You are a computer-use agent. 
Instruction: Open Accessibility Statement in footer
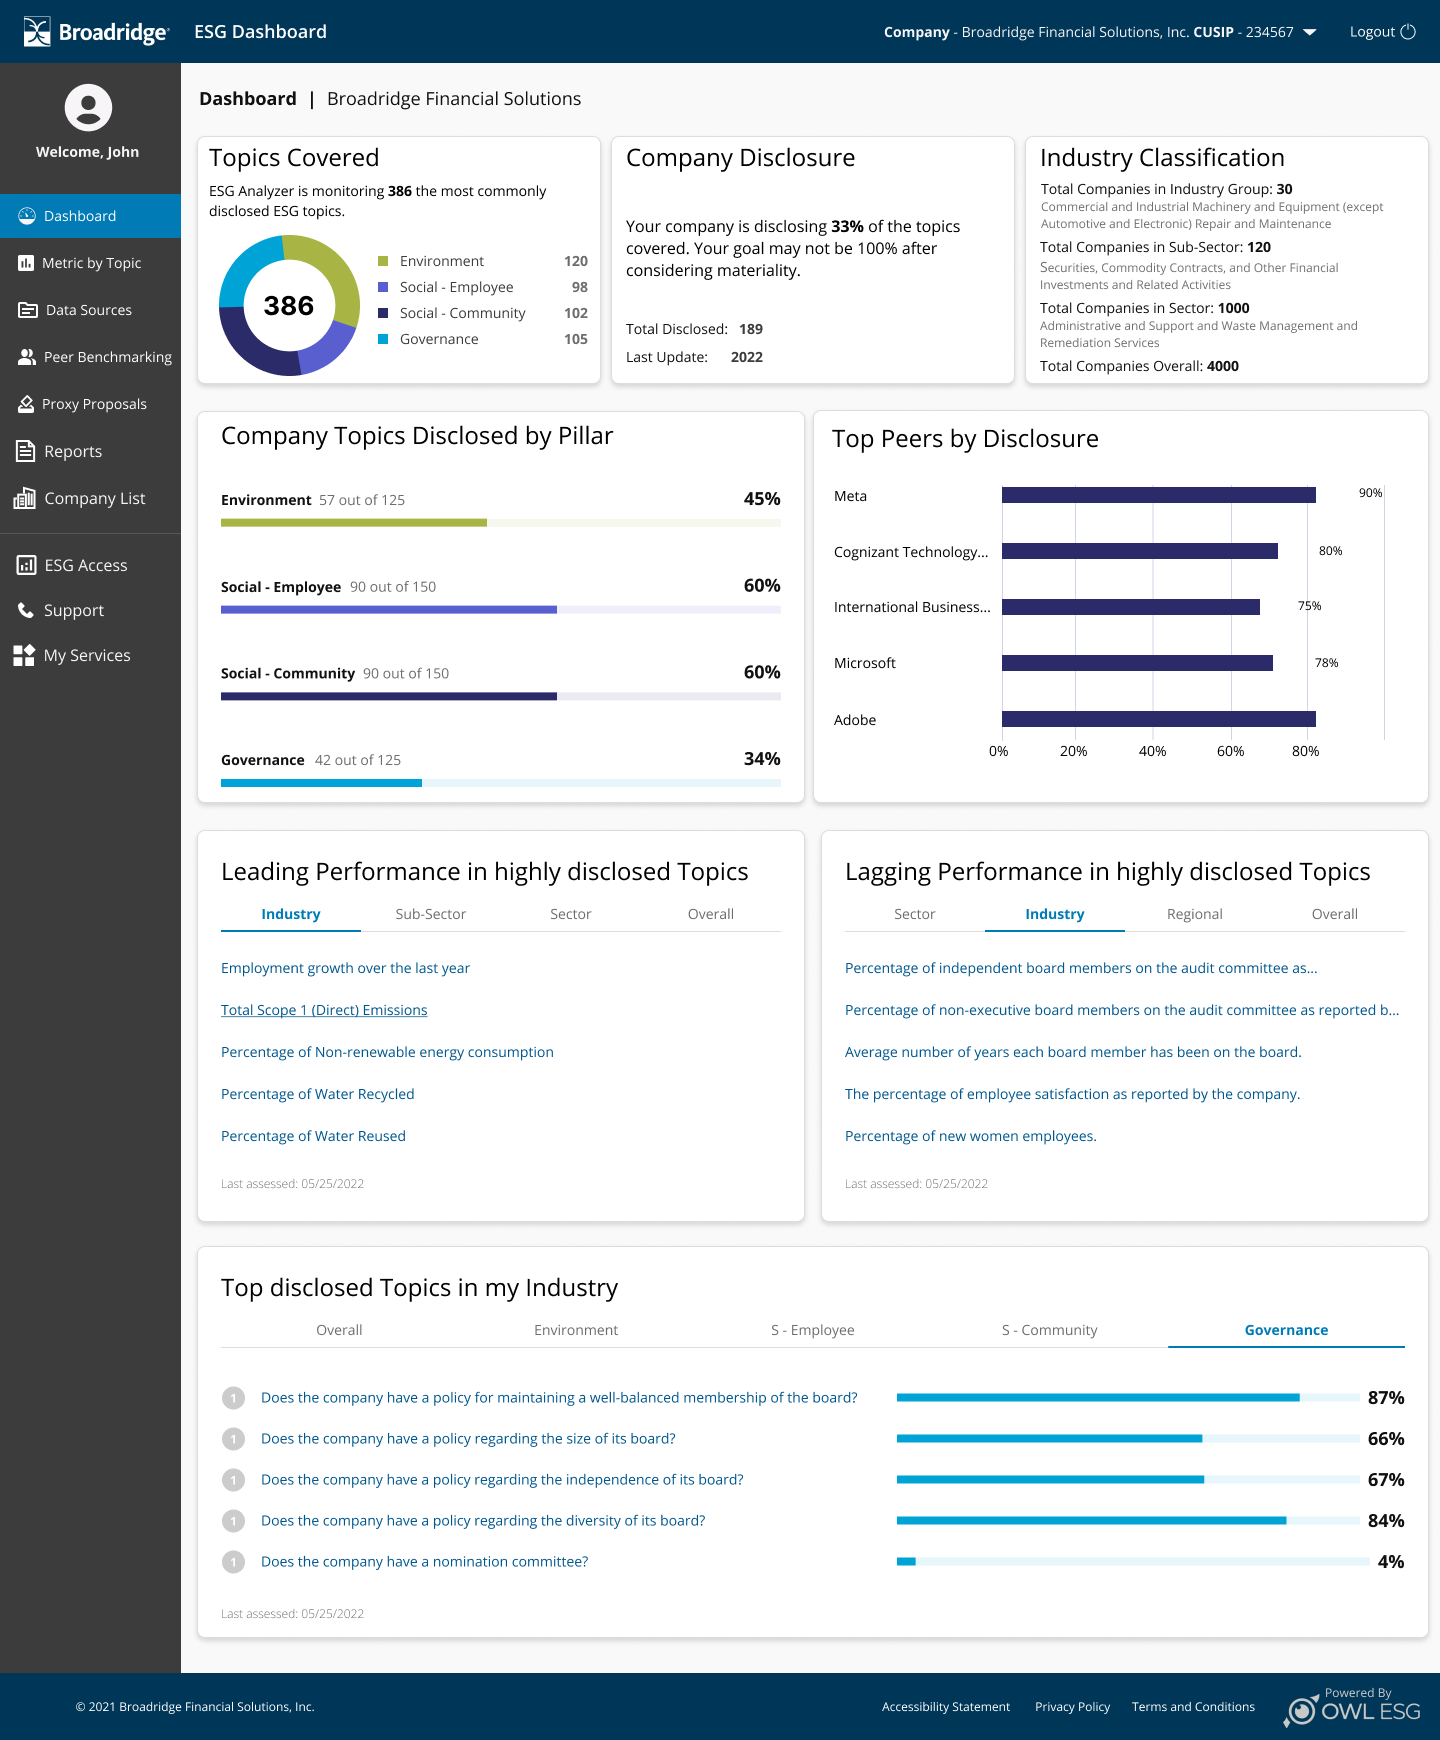[946, 1707]
